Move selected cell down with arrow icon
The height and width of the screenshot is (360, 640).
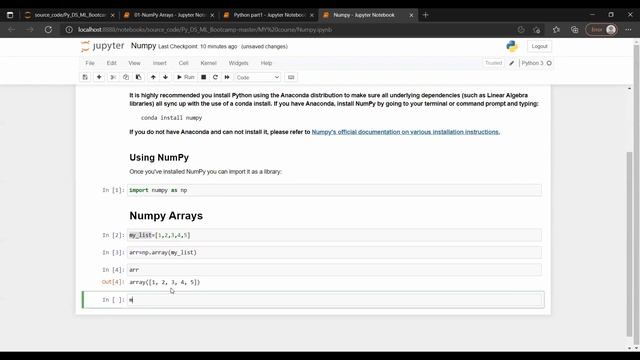point(165,77)
